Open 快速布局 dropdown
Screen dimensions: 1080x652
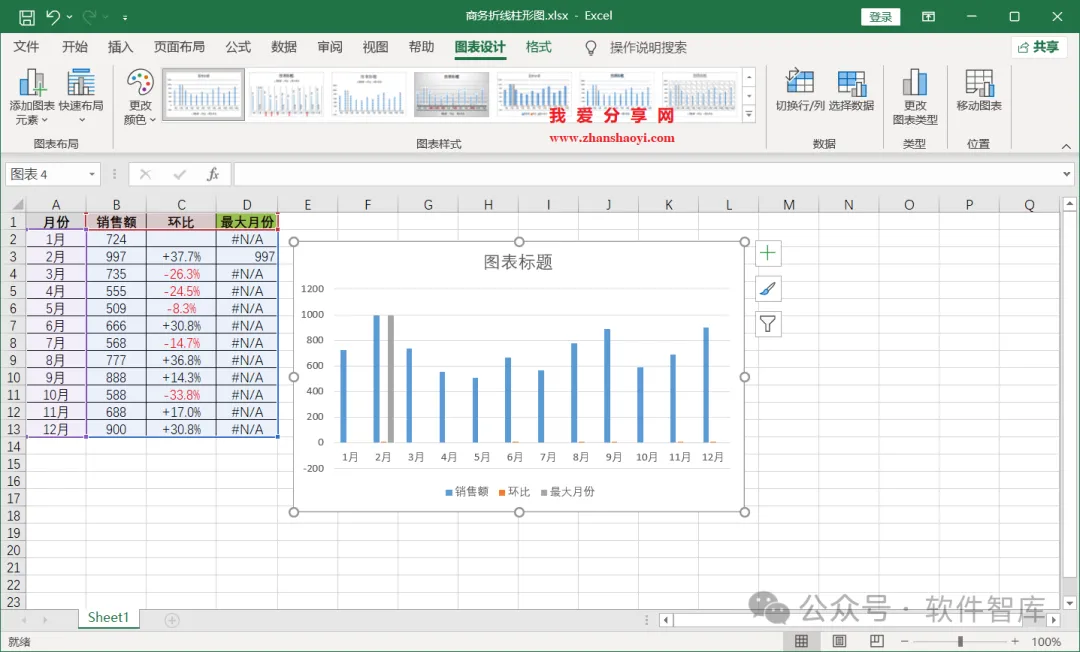pos(81,97)
